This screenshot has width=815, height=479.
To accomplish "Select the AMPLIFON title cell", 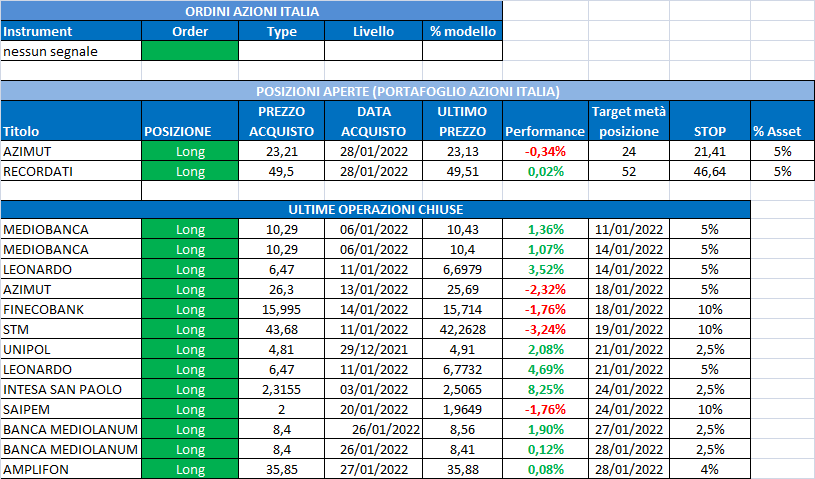I will point(71,469).
